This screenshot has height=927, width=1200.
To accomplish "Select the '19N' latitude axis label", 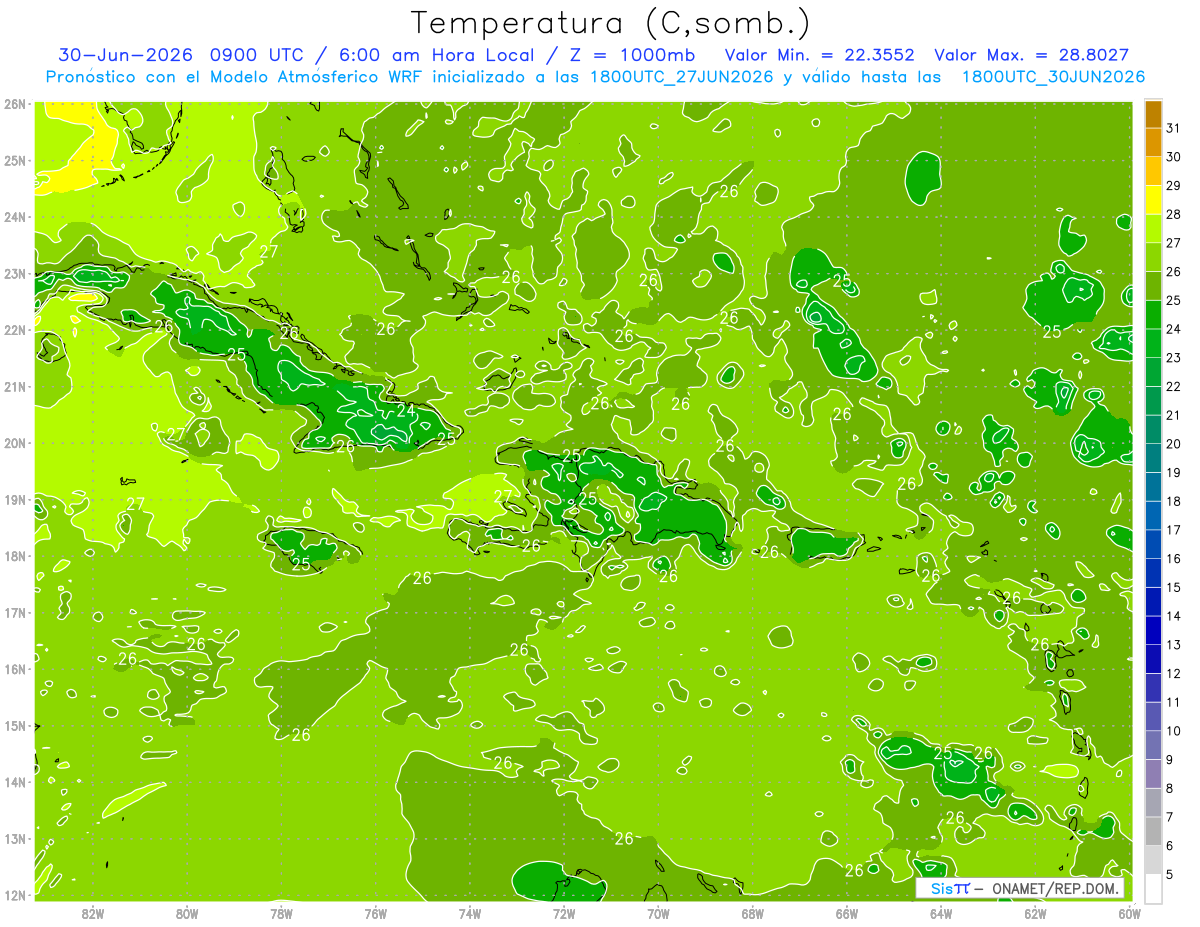I will pyautogui.click(x=14, y=500).
